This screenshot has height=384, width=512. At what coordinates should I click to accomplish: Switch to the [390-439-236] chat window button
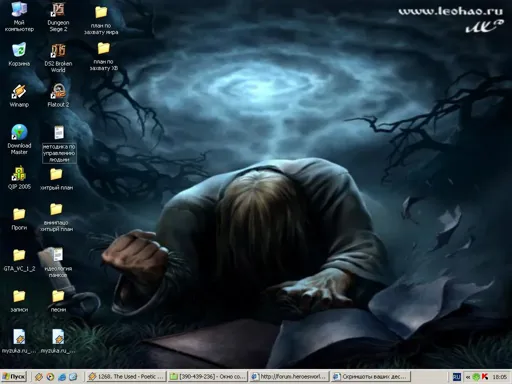point(207,377)
